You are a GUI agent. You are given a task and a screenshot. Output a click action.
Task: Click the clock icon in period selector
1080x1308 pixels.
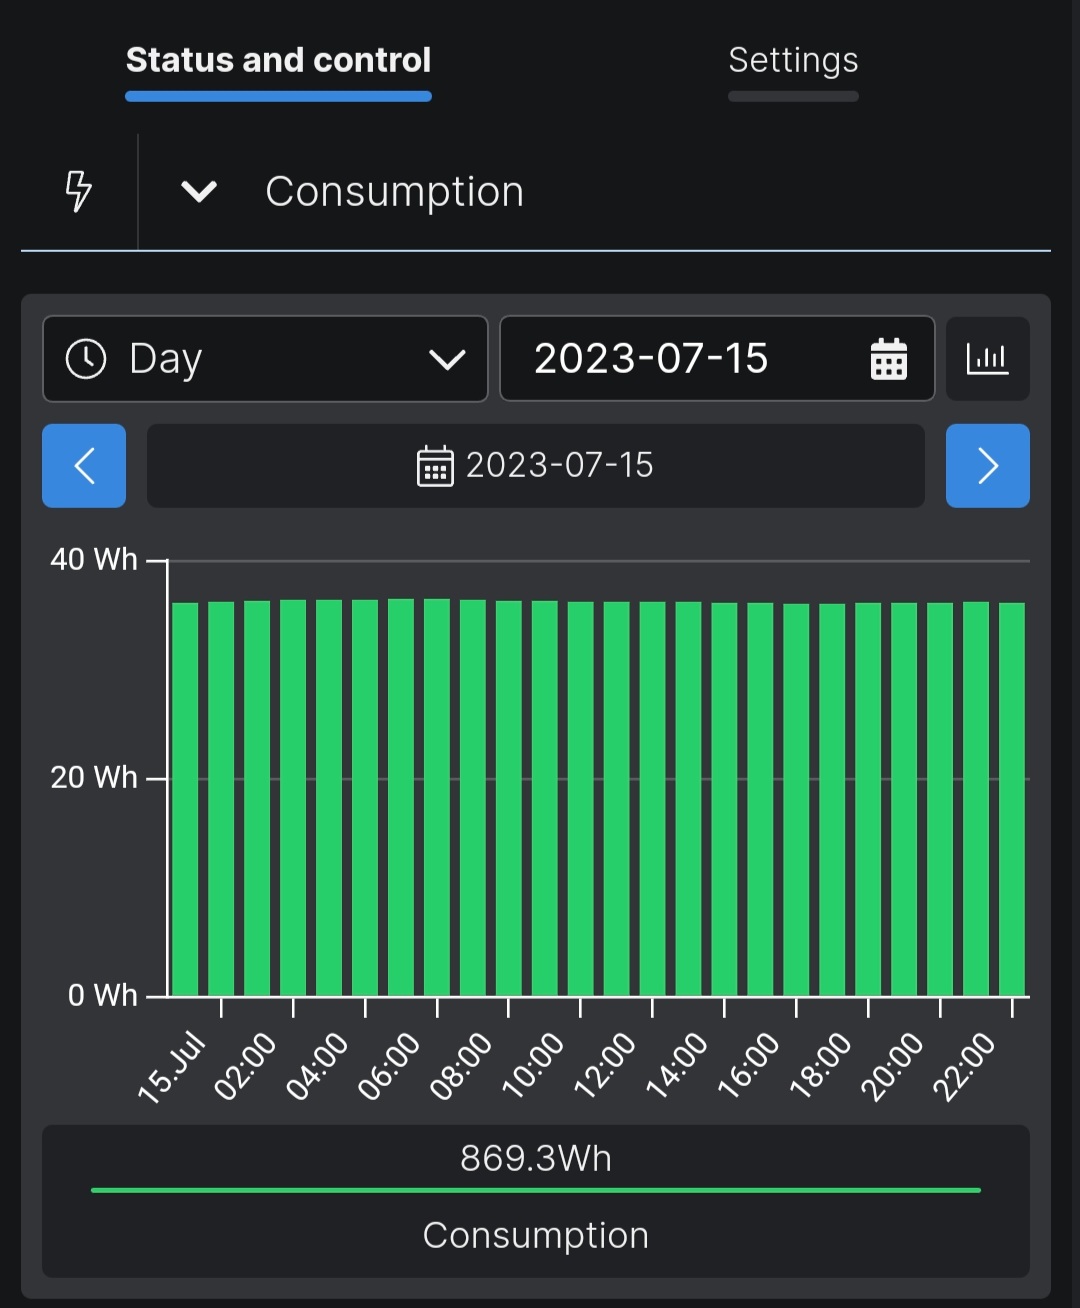[x=86, y=359]
